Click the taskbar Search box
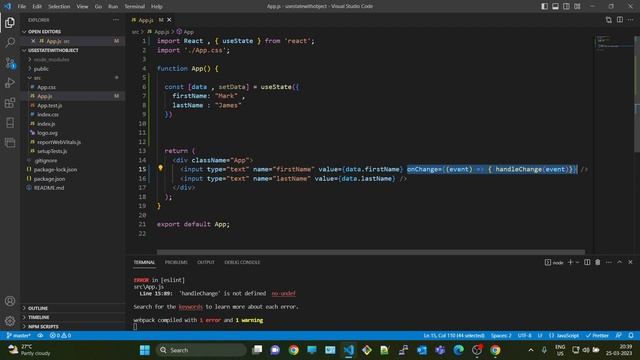This screenshot has height=360, width=640. click(x=201, y=350)
